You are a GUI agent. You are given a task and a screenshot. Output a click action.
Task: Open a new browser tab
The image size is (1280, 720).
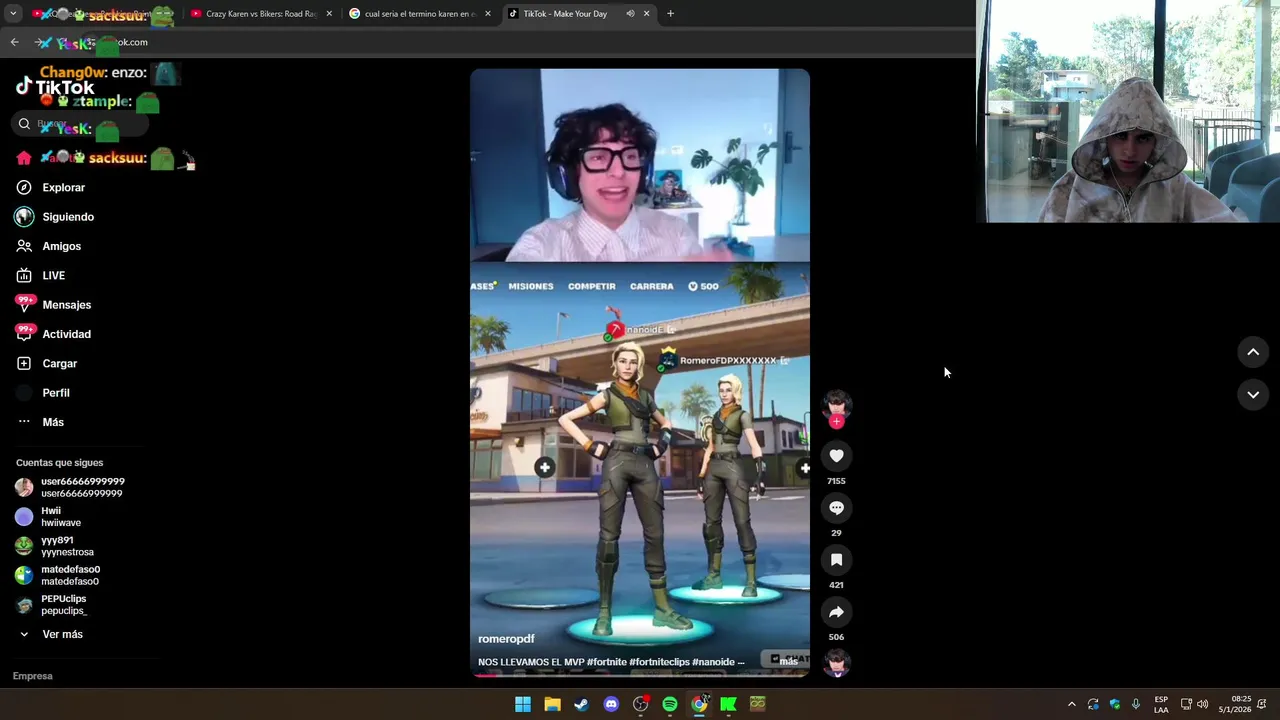point(670,14)
